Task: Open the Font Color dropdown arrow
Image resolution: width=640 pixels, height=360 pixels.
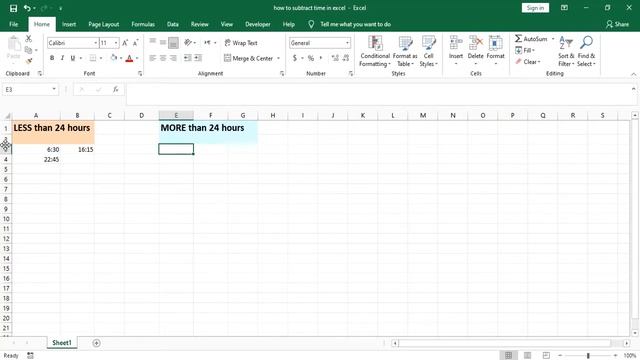Action: 137,58
